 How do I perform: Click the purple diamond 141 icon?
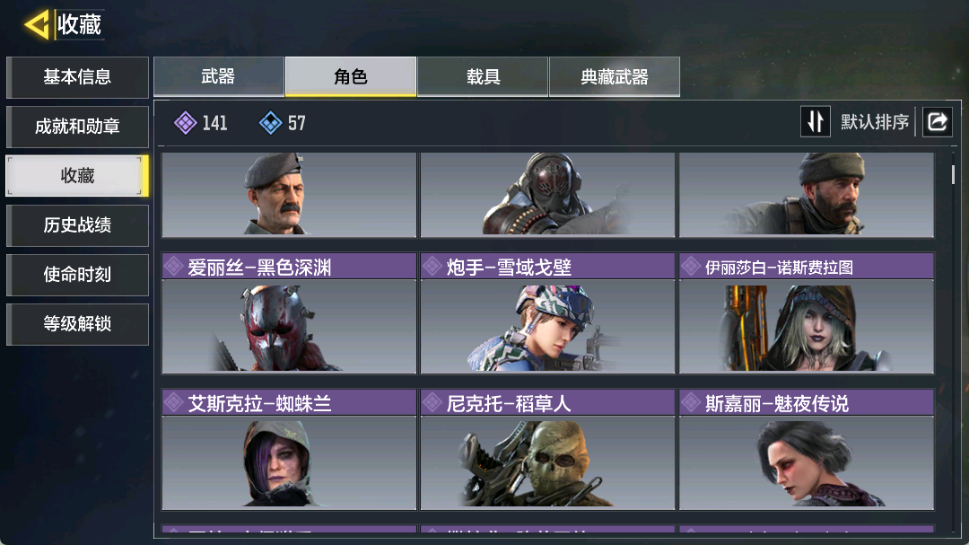click(185, 123)
